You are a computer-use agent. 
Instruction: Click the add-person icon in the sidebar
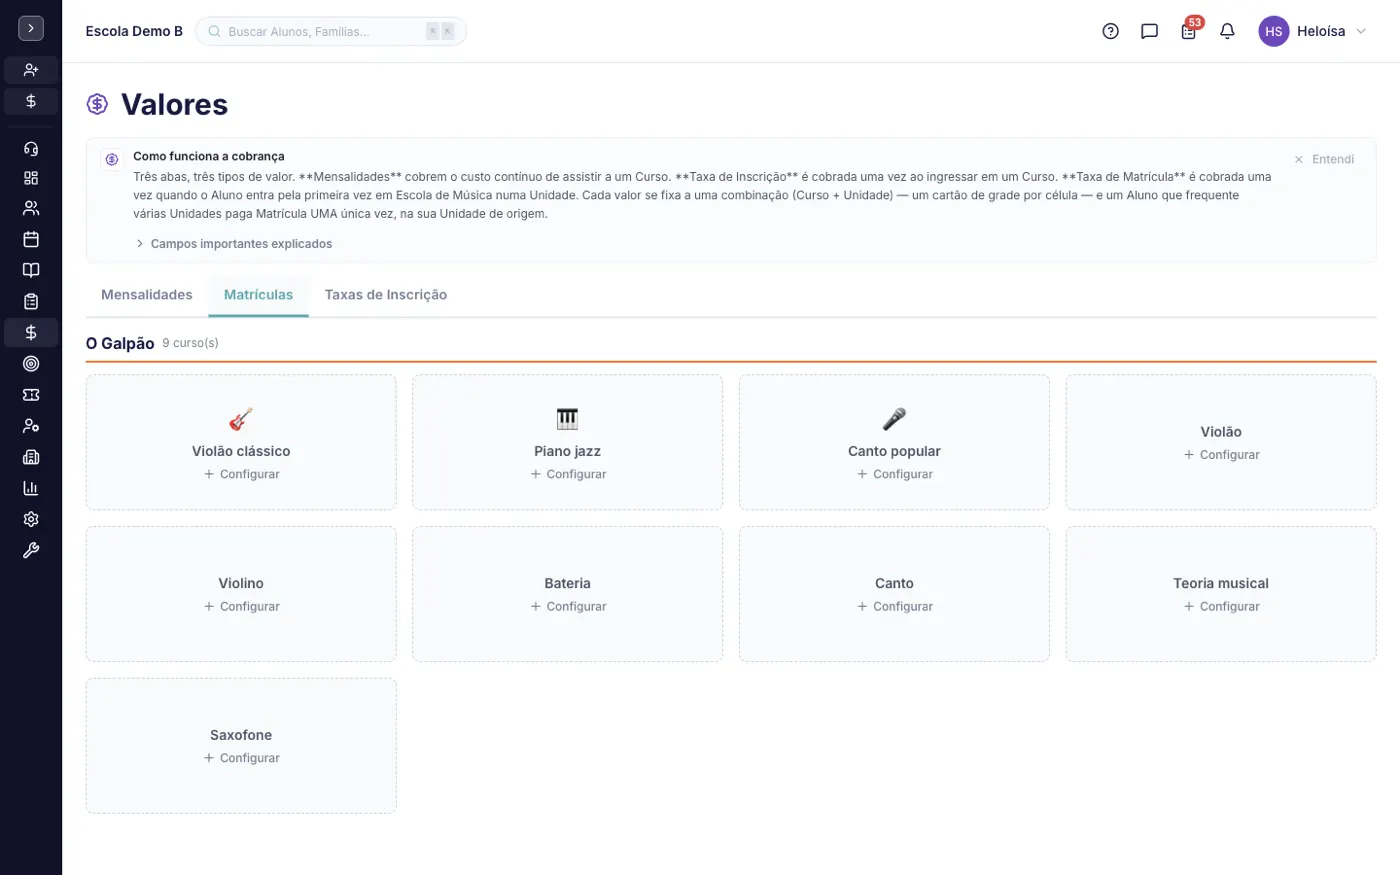[31, 70]
